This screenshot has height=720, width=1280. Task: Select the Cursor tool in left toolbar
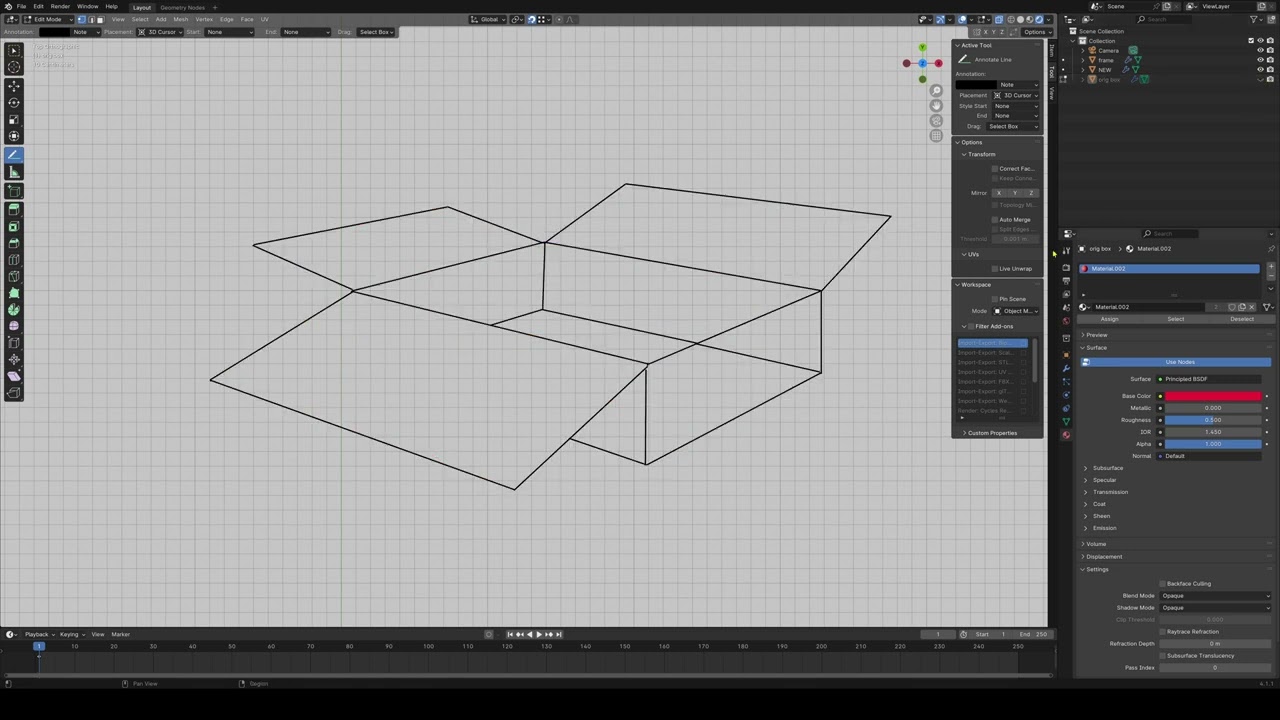[x=14, y=67]
